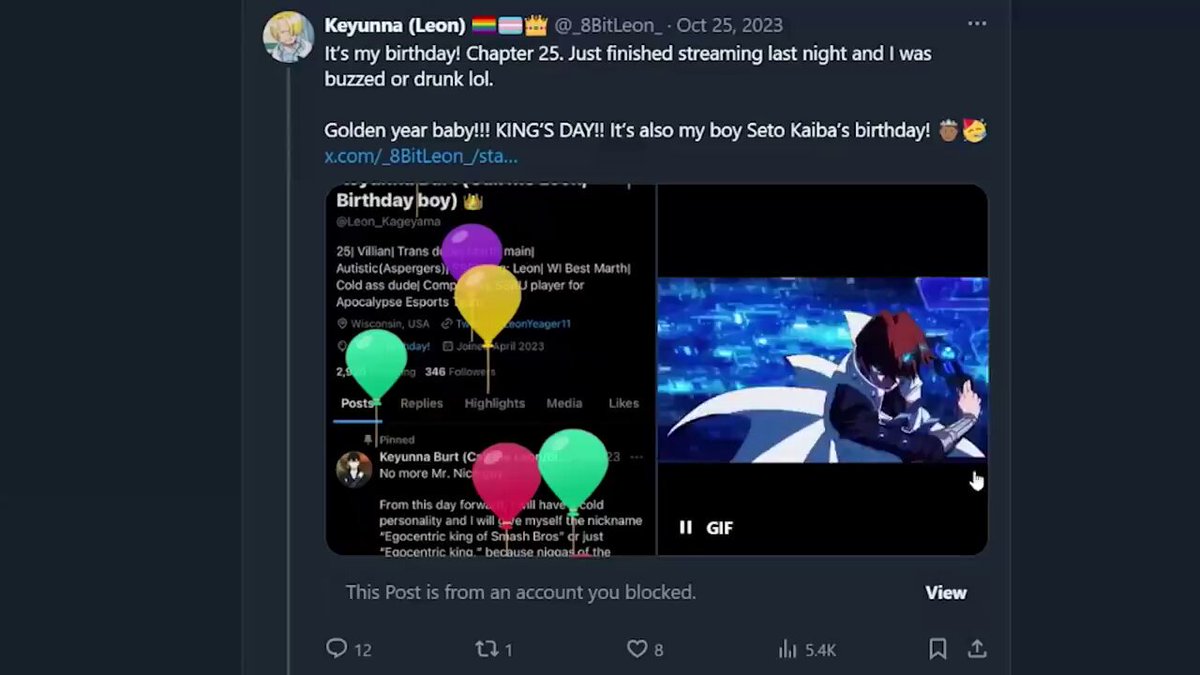
Task: Share the post via the upload arrow icon
Action: 977,649
